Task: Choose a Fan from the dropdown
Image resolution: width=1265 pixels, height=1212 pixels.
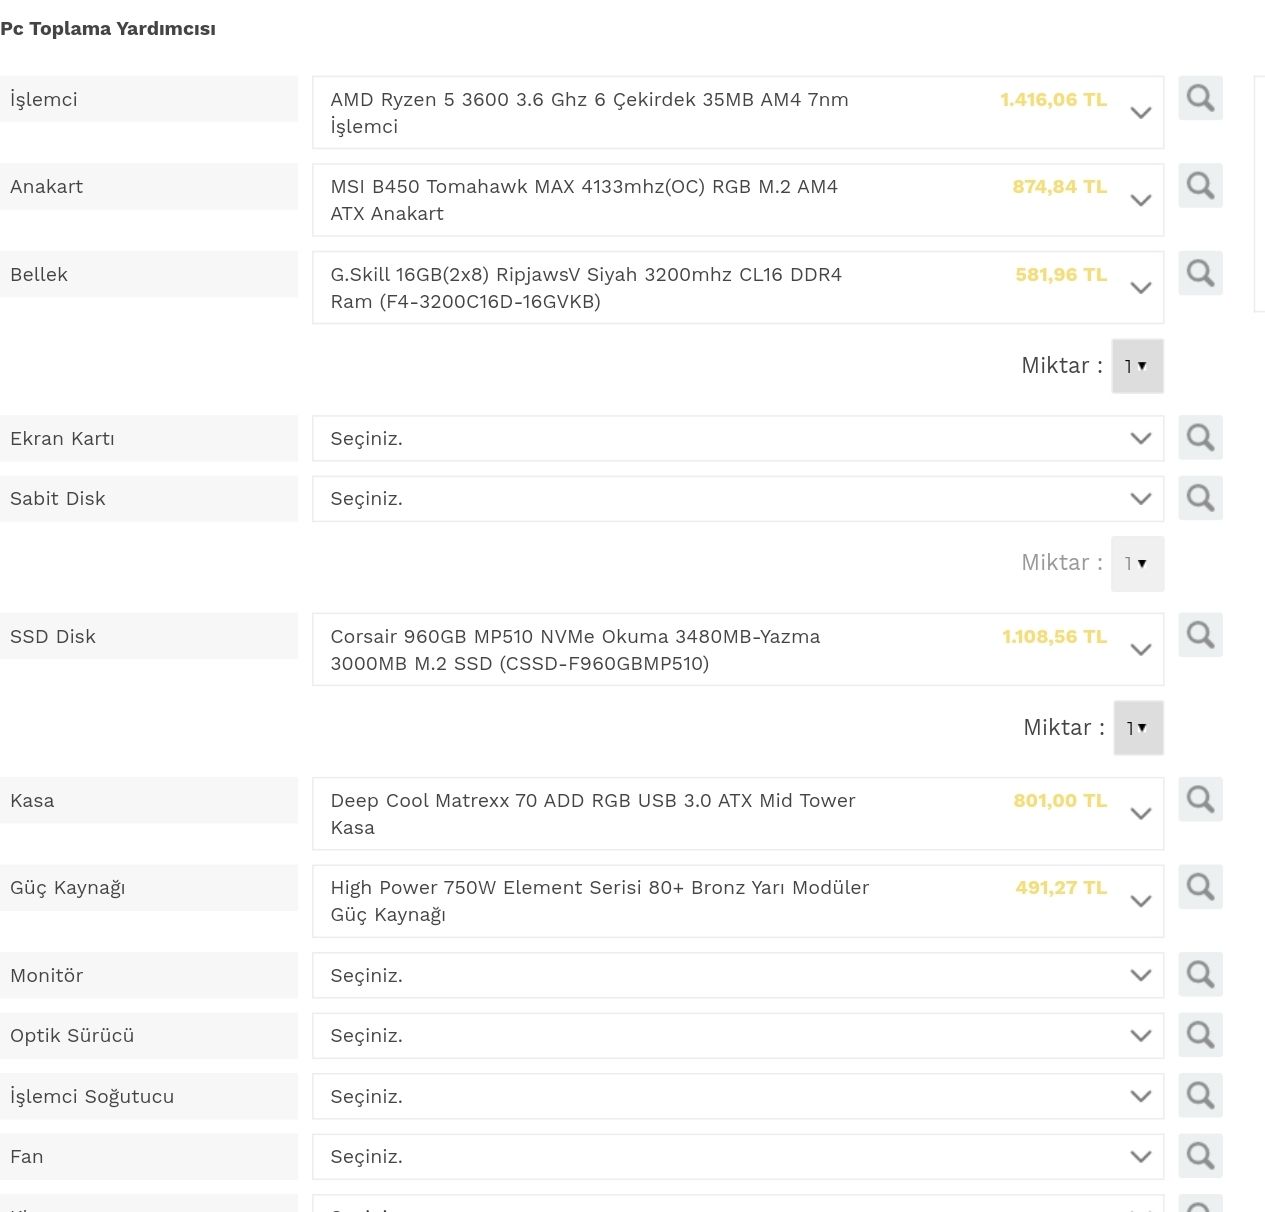Action: pos(737,1156)
